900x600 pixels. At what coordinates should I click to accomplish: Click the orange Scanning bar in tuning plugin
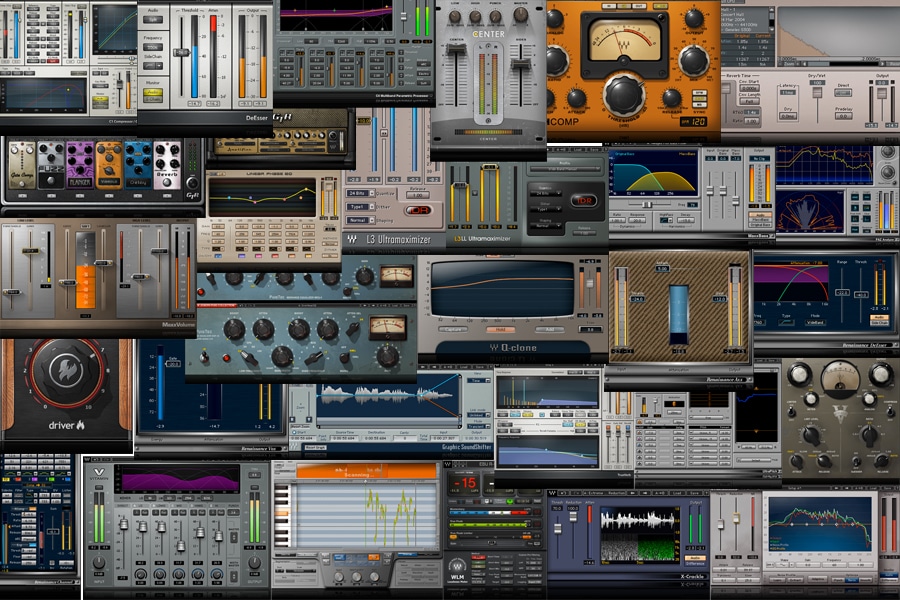tap(366, 471)
